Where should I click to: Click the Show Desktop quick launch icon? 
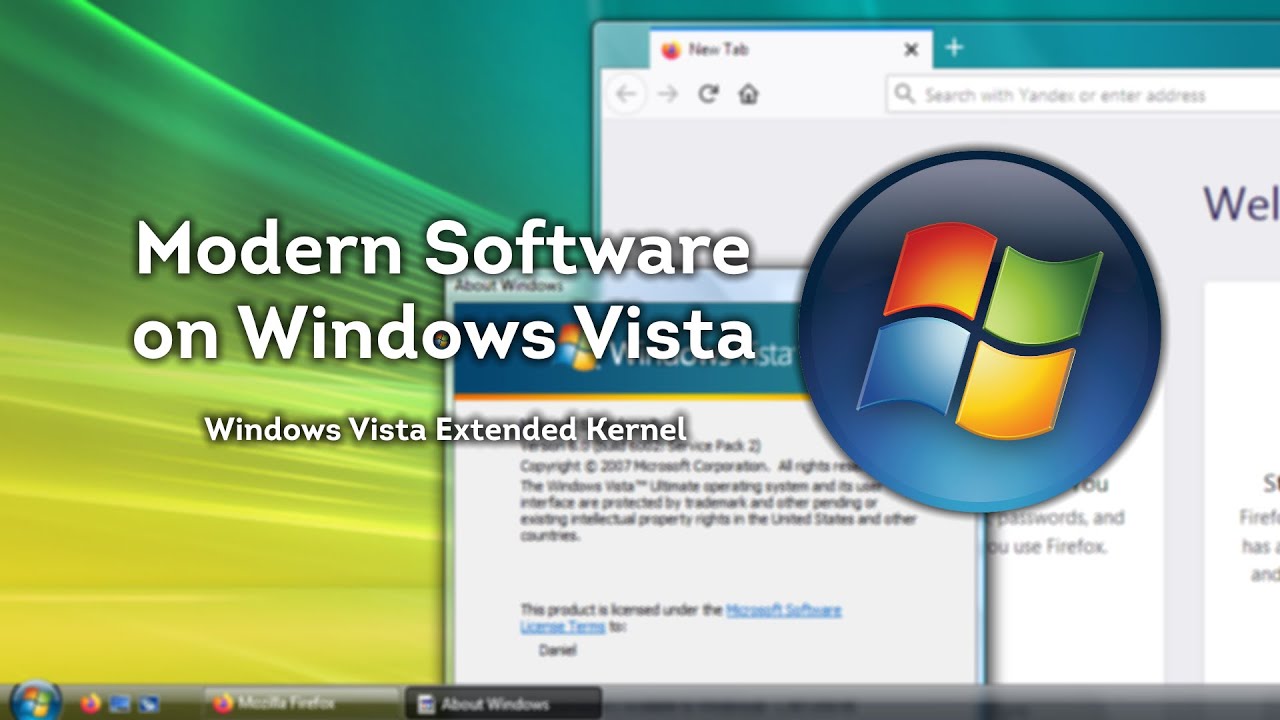coord(121,703)
